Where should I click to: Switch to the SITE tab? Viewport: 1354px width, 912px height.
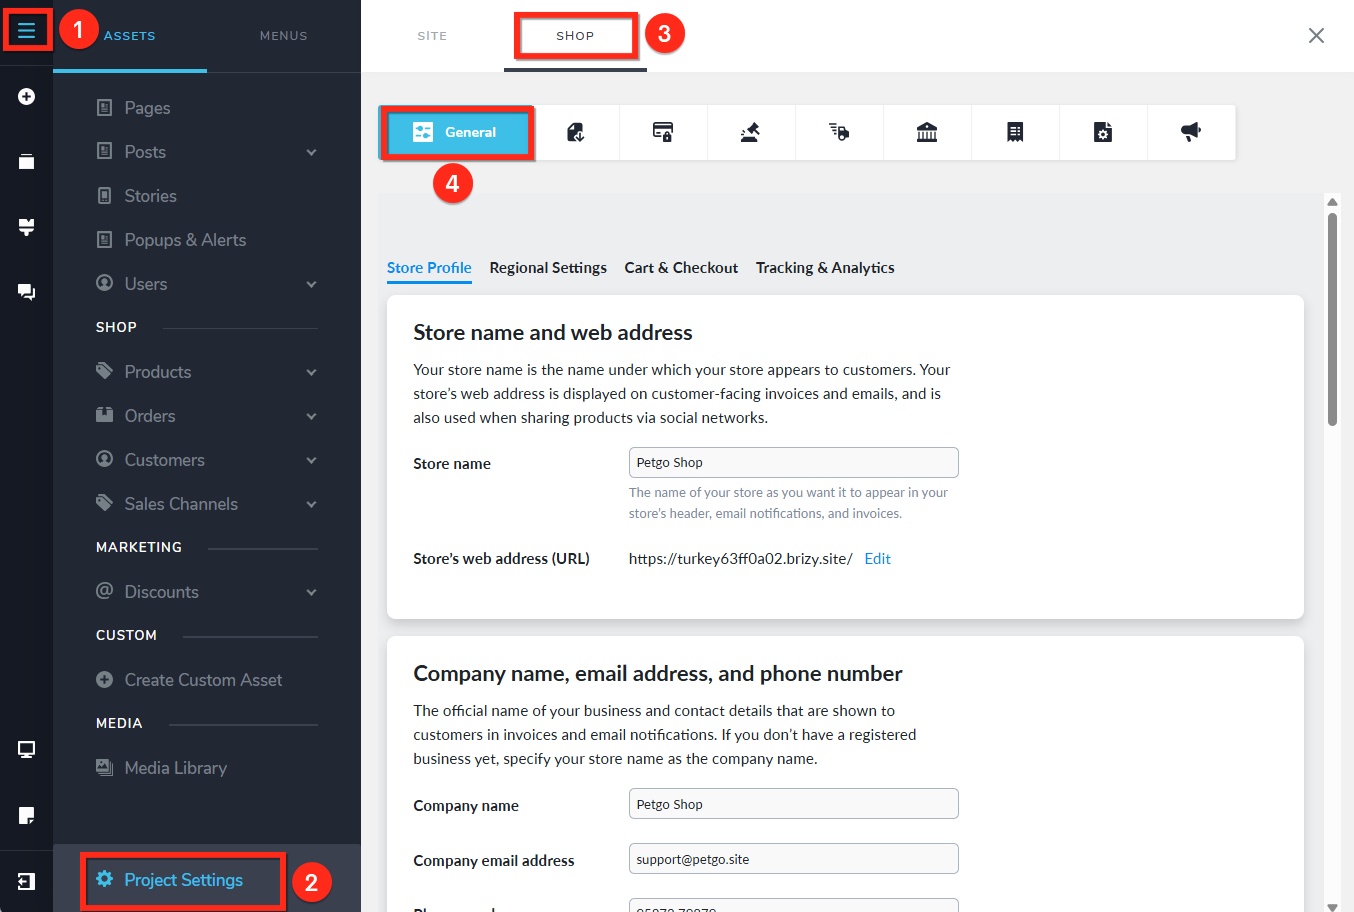(x=432, y=36)
